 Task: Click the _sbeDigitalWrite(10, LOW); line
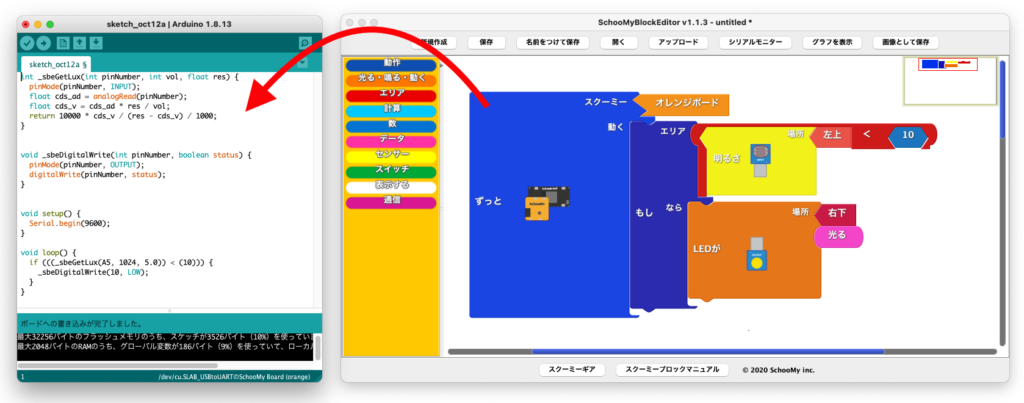point(93,272)
